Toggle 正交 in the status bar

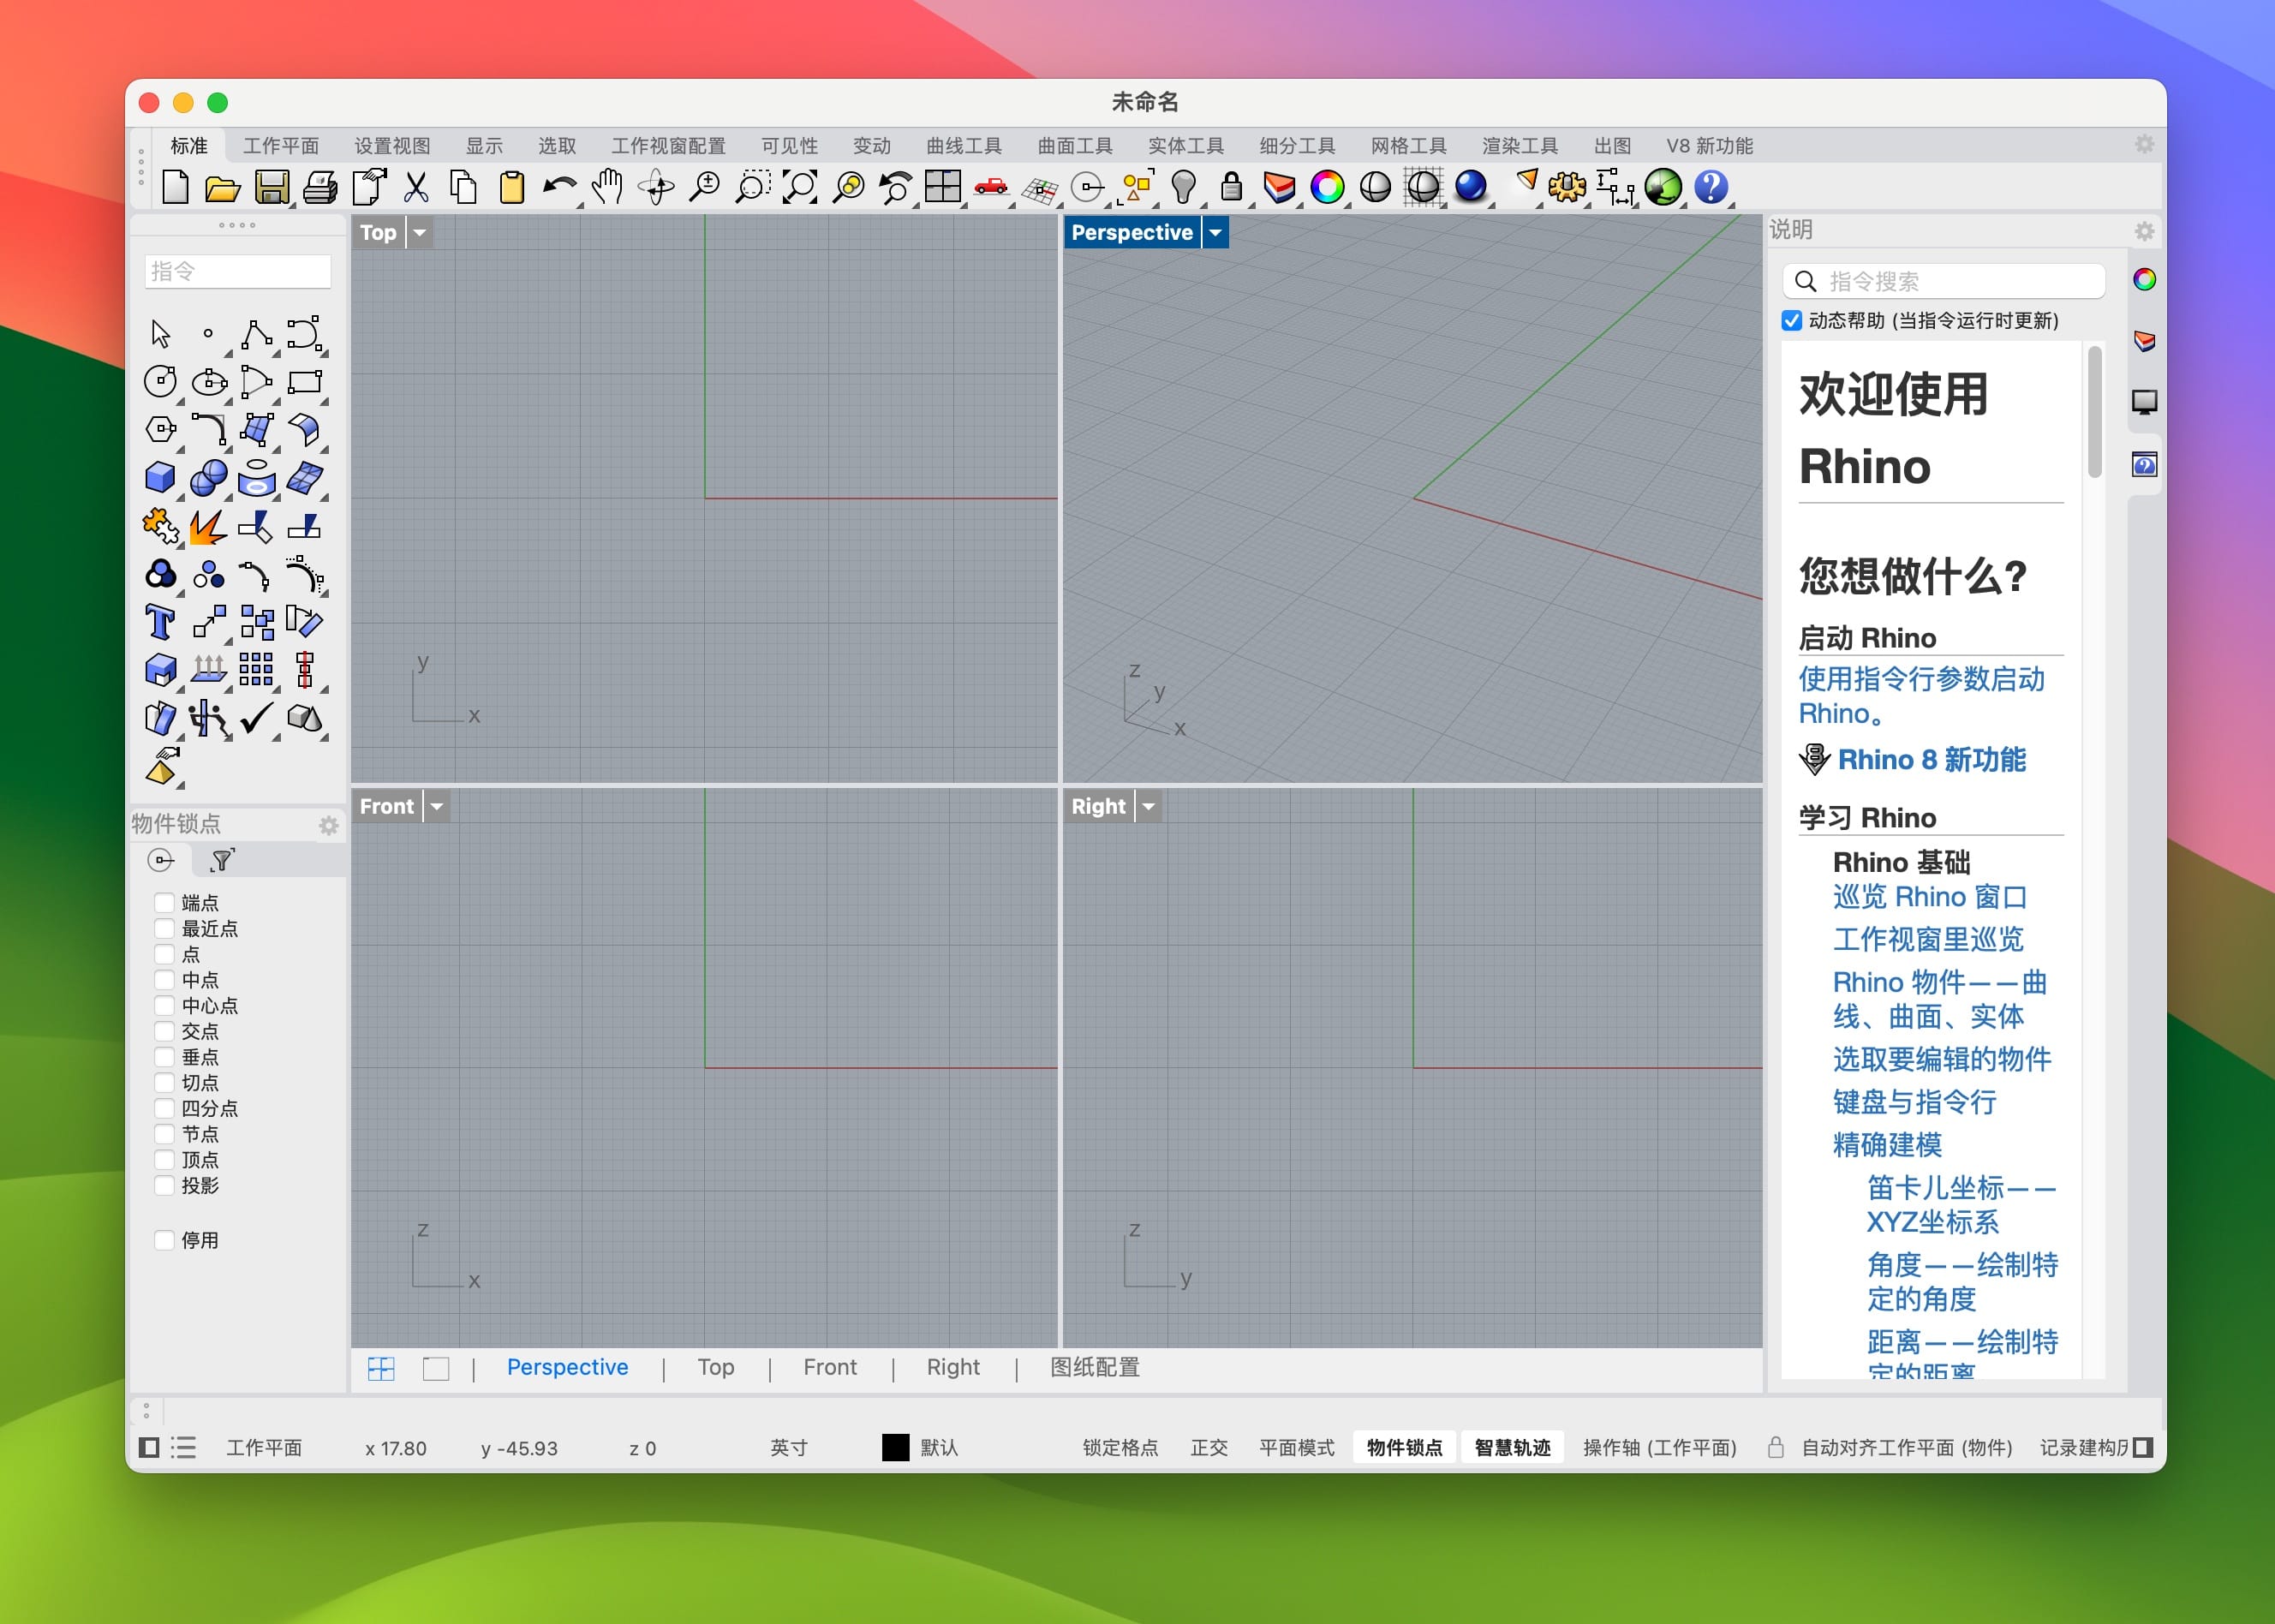pyautogui.click(x=1208, y=1447)
